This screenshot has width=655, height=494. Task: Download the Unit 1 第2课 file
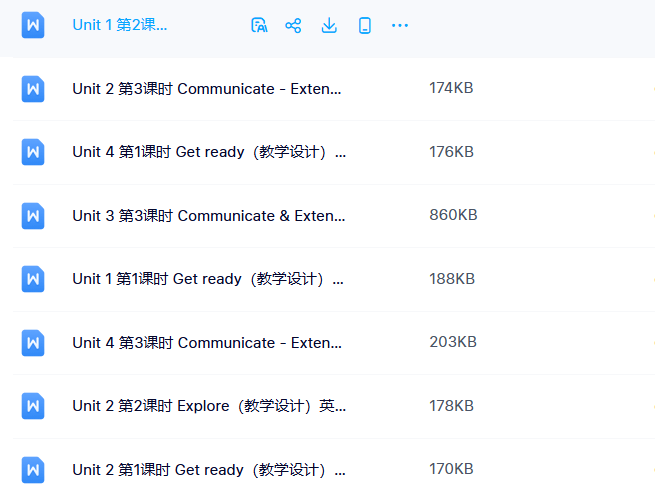(x=329, y=25)
